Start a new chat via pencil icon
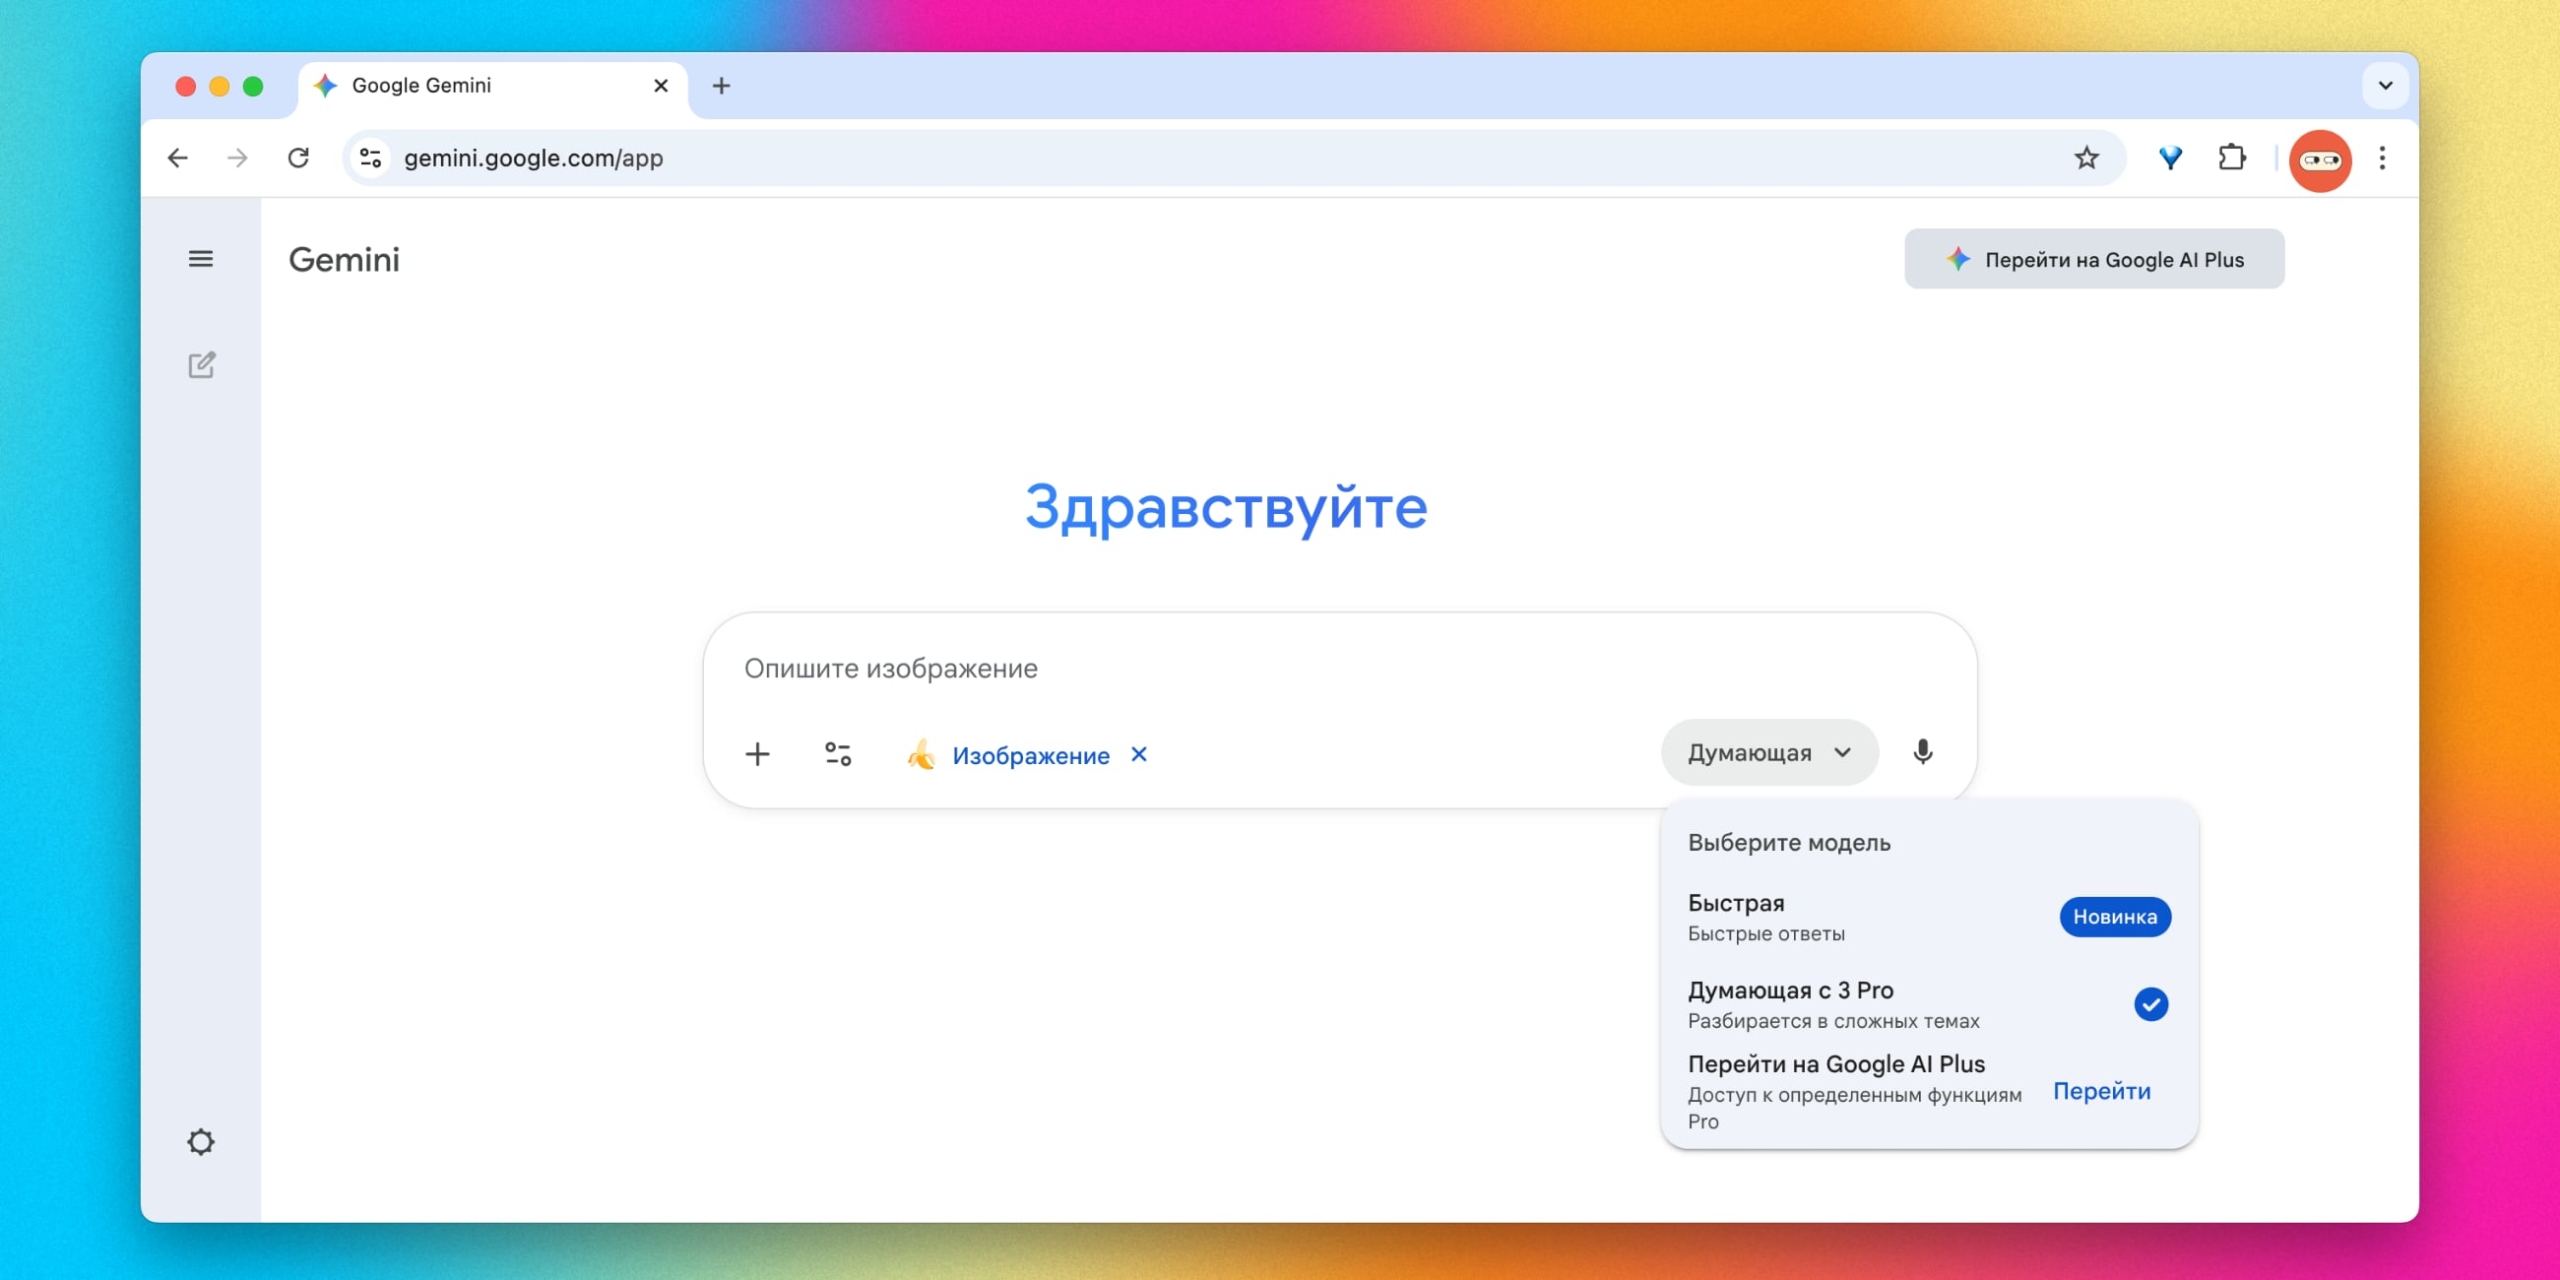The height and width of the screenshot is (1280, 2560). (203, 365)
